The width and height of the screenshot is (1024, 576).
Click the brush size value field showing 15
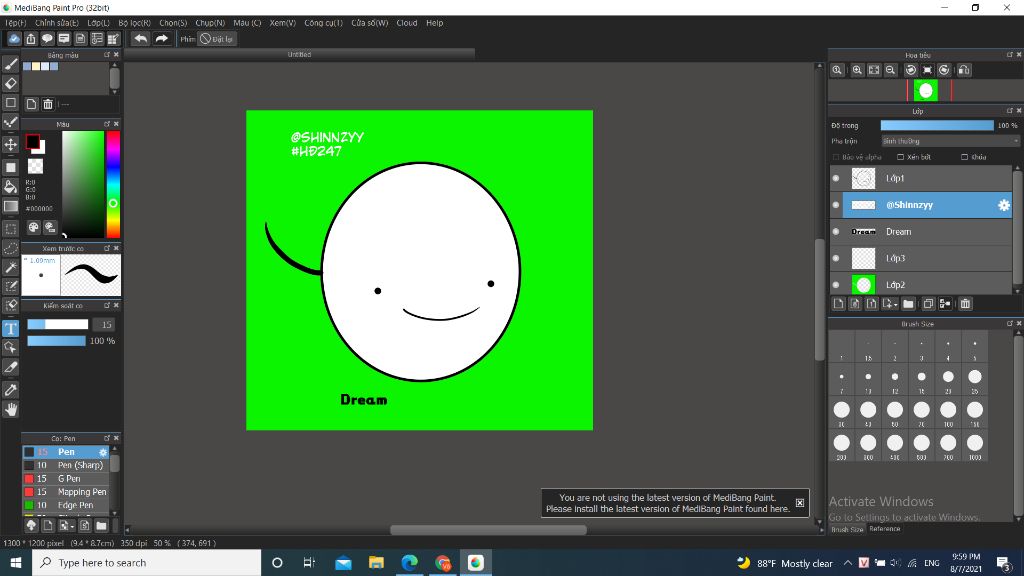click(x=104, y=325)
